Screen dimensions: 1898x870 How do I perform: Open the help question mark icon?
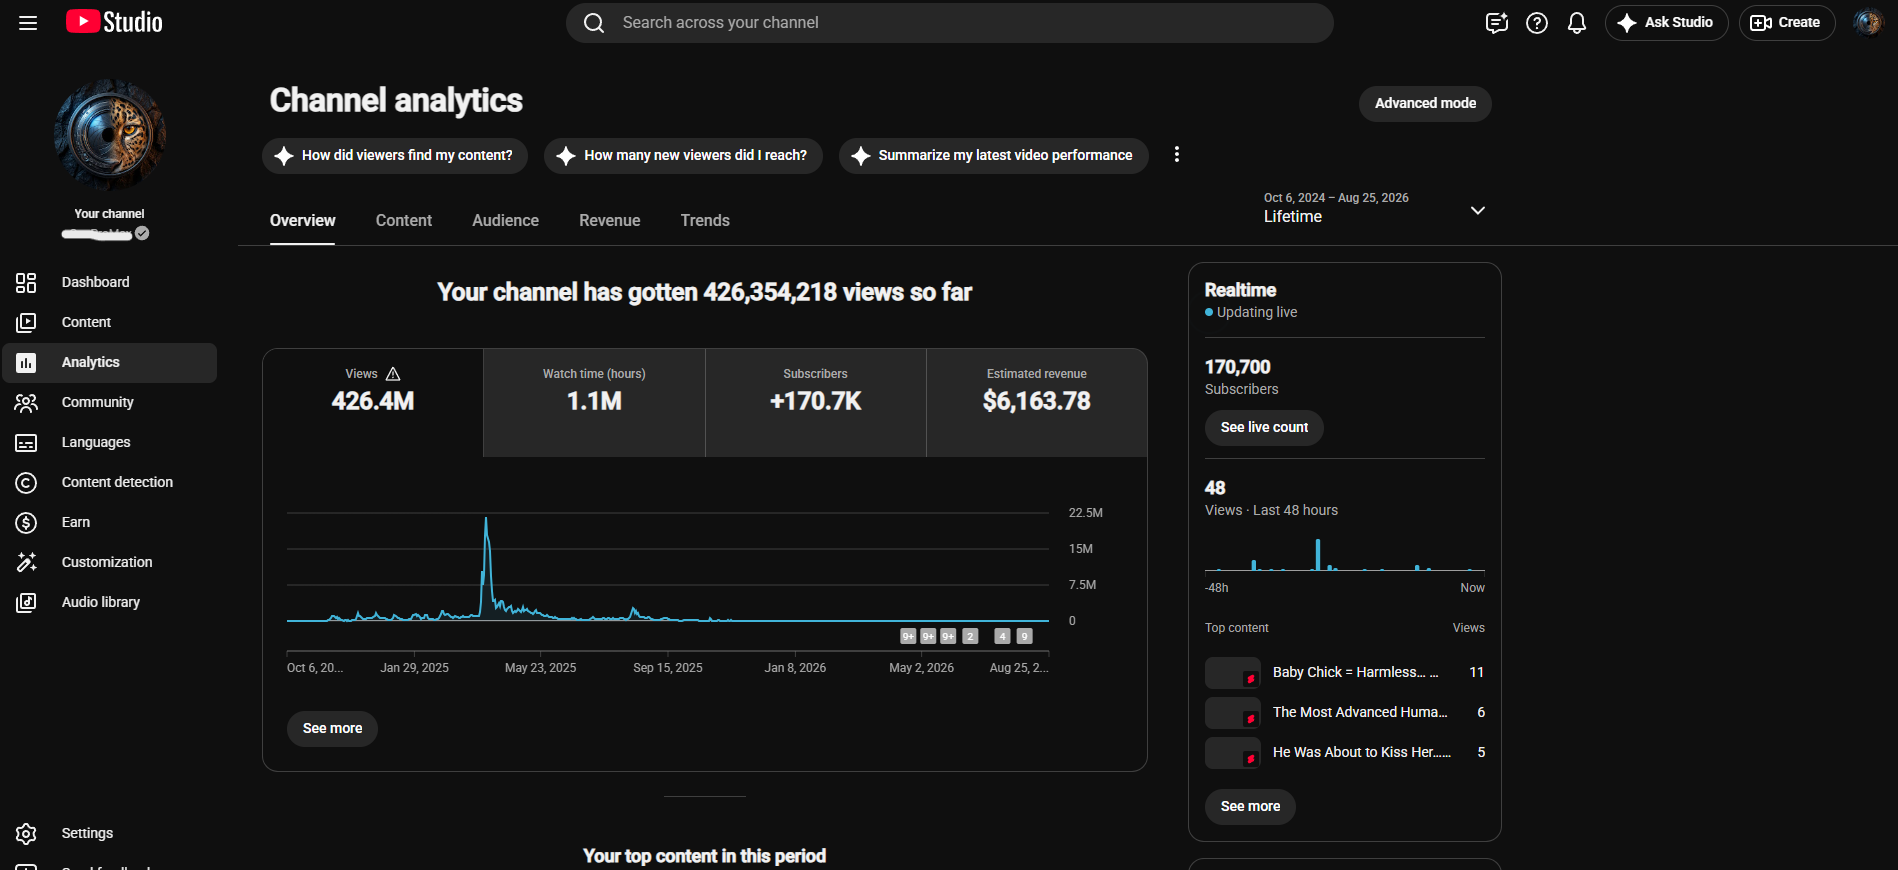(x=1537, y=23)
